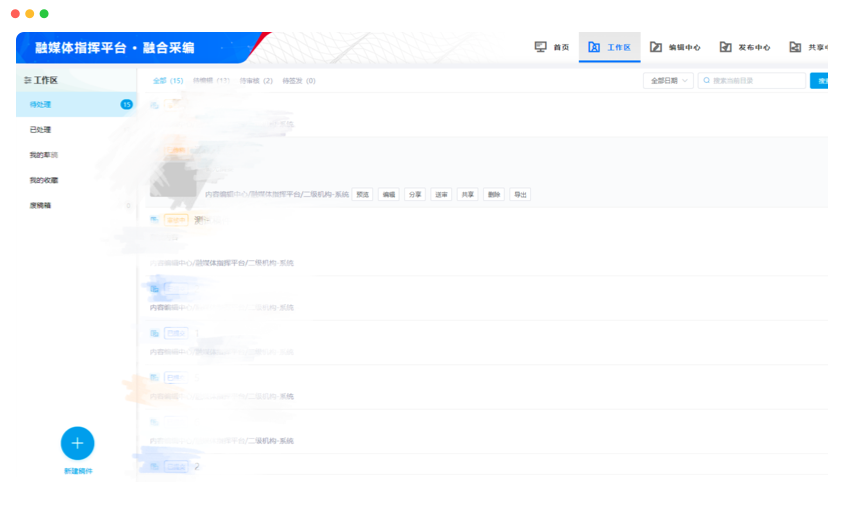Viewport: 844px width, 506px height.
Task: Click the 编辑中心 edit-folder icon
Action: [656, 47]
